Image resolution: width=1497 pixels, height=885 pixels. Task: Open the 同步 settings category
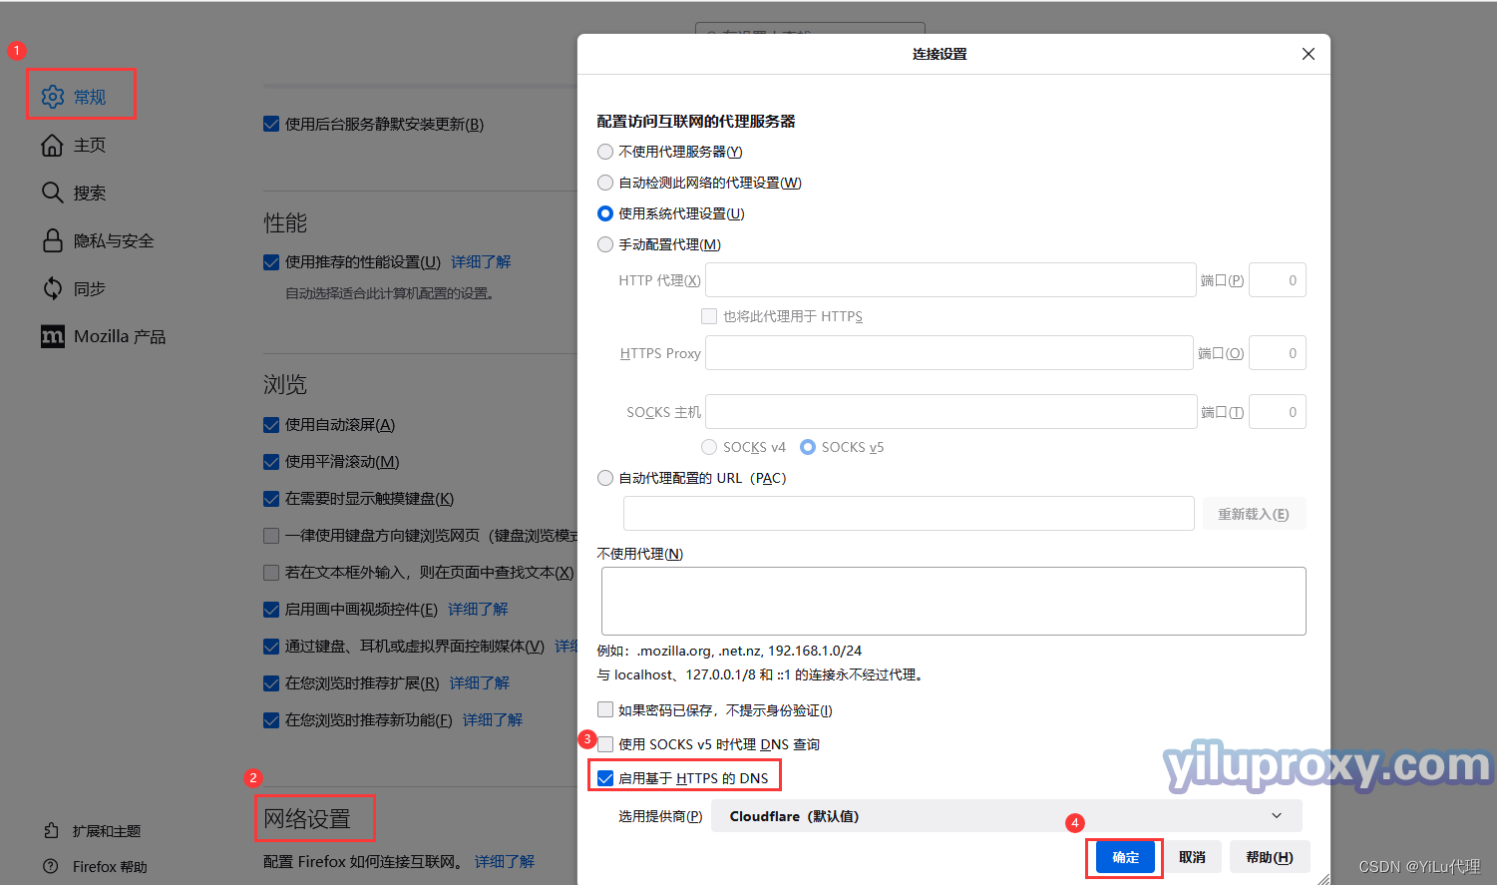click(x=89, y=288)
